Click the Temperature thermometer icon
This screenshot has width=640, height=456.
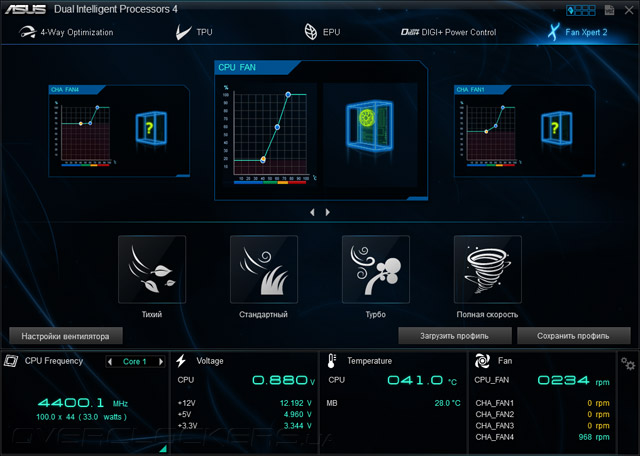[331, 361]
